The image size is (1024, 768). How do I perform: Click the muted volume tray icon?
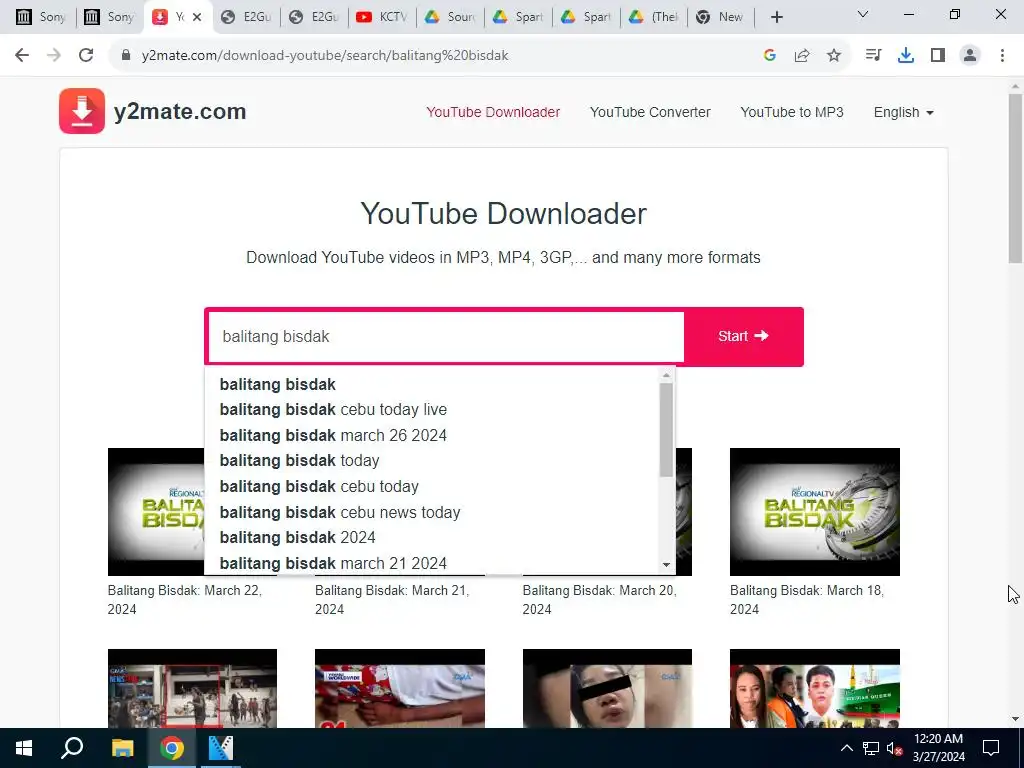(x=894, y=748)
